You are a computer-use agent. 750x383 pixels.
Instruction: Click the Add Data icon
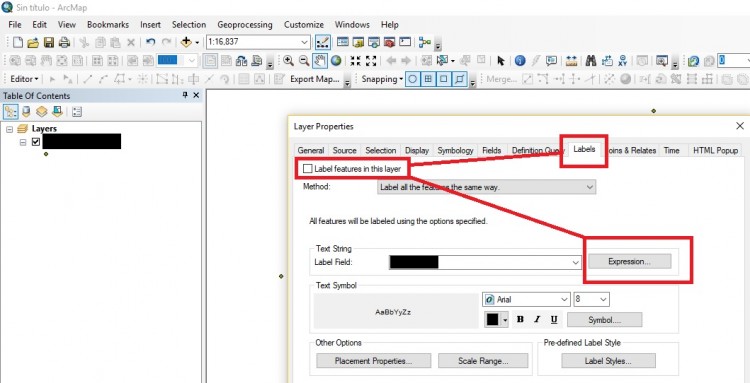click(x=186, y=43)
